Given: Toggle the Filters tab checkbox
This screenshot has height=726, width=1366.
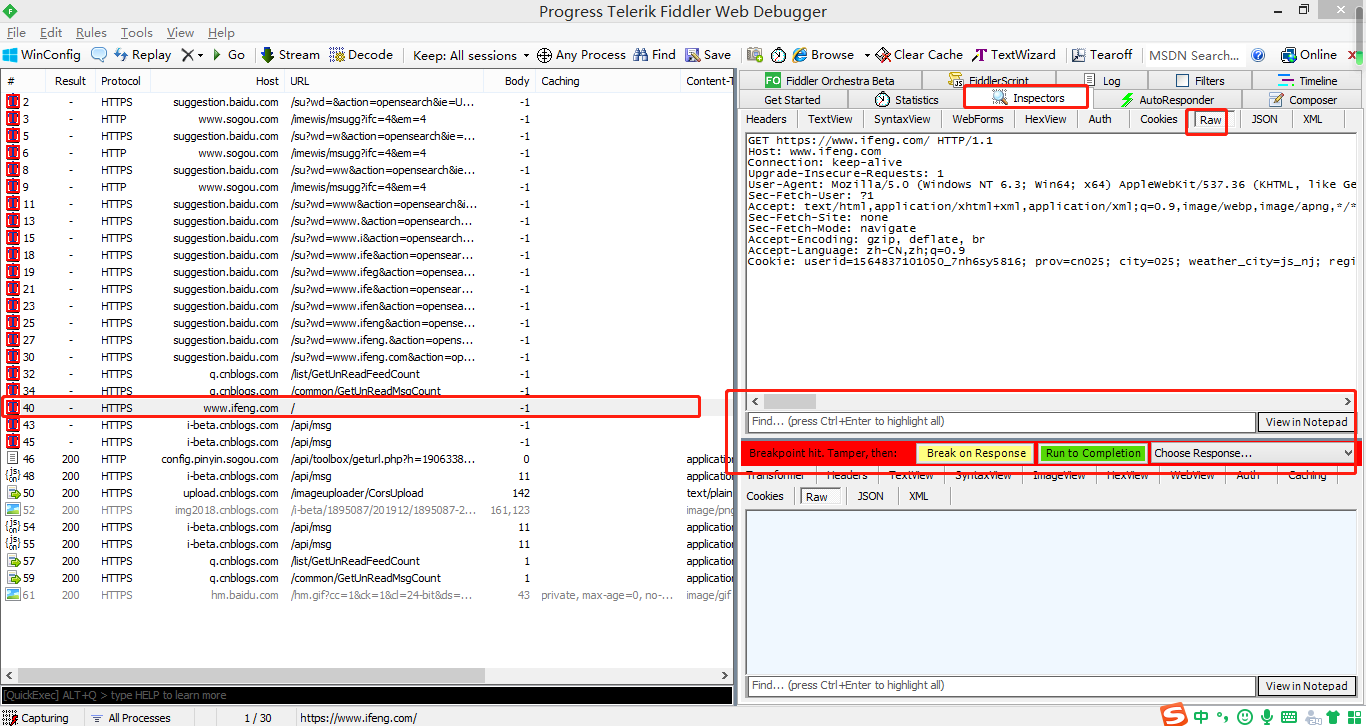Looking at the screenshot, I should 1183,81.
